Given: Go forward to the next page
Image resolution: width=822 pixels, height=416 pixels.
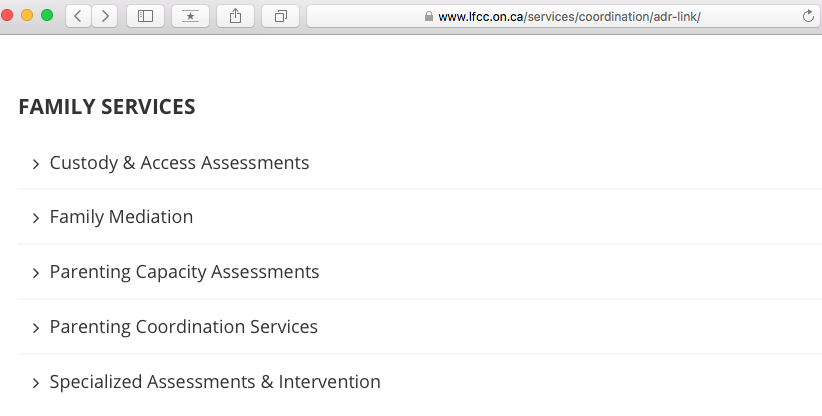Looking at the screenshot, I should tap(104, 16).
